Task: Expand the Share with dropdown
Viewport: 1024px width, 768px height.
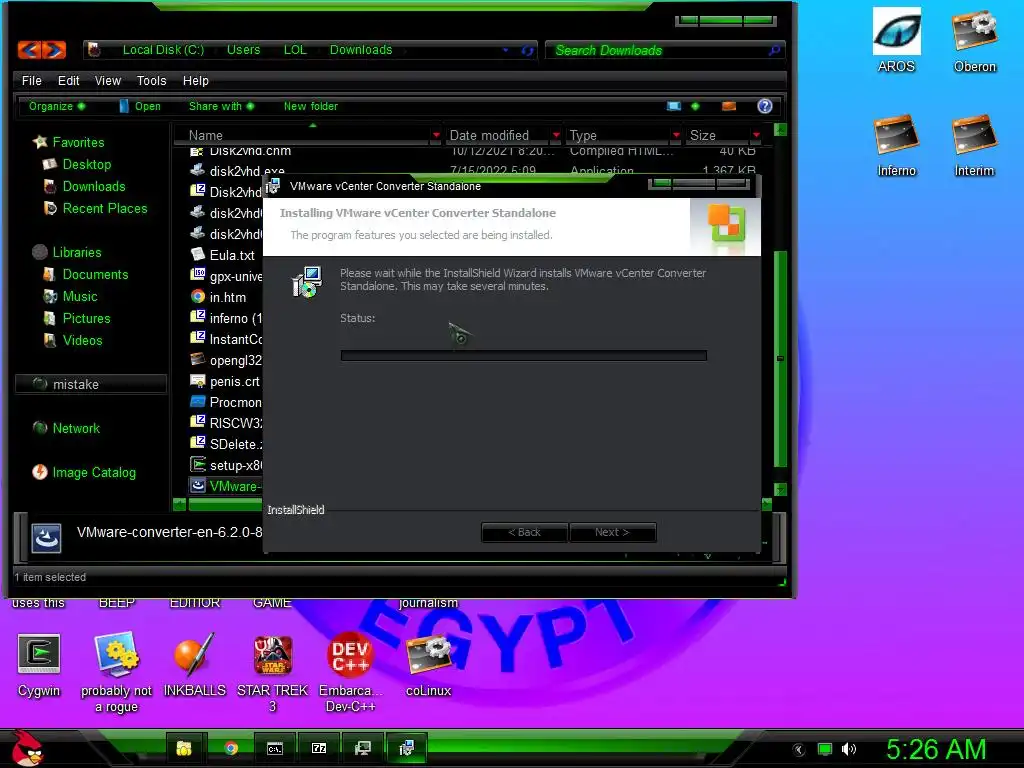Action: pyautogui.click(x=221, y=106)
